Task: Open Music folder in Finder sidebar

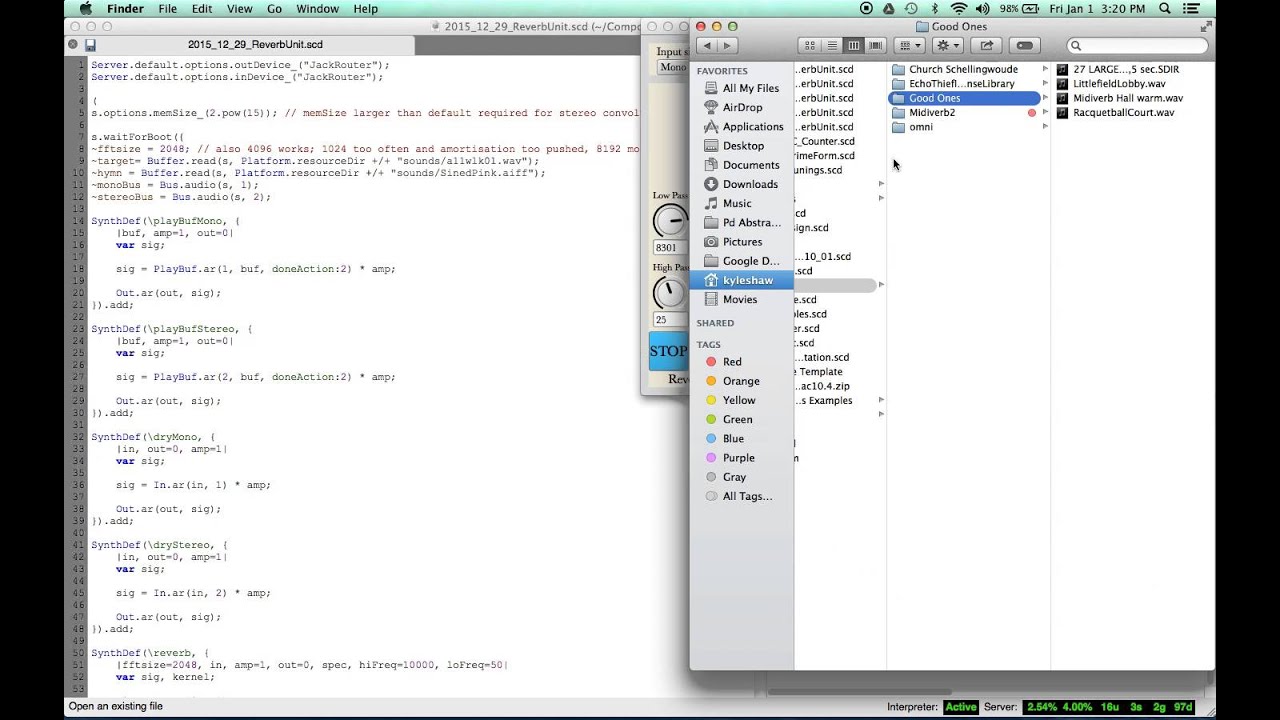Action: click(x=741, y=203)
